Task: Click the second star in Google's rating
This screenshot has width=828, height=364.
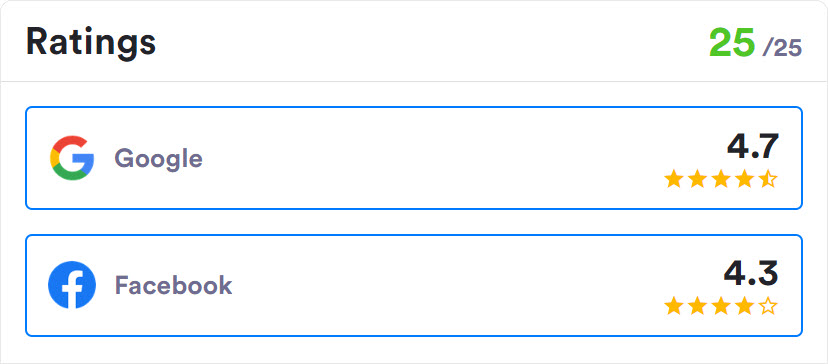Action: point(697,179)
